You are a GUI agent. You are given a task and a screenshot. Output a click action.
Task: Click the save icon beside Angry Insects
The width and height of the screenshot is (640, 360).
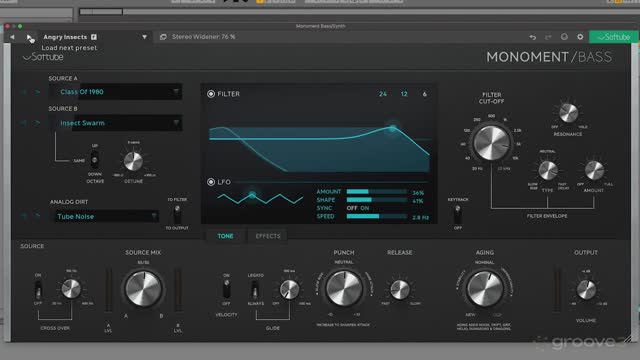pos(94,37)
